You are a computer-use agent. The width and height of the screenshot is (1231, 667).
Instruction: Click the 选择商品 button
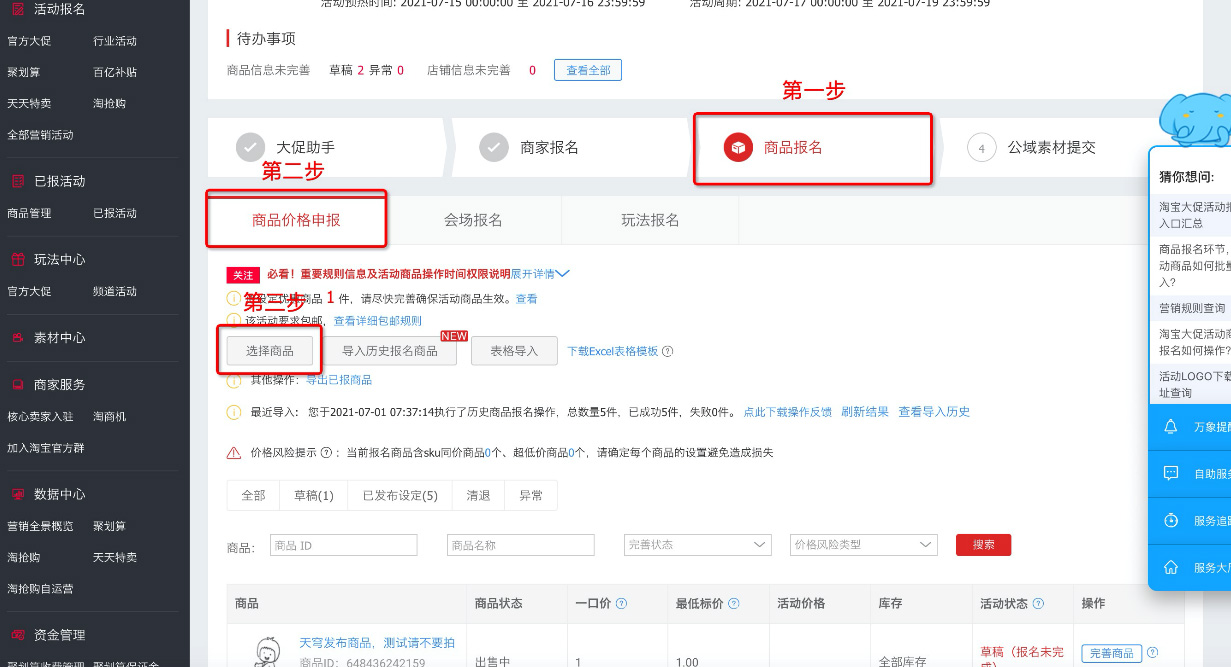click(x=269, y=350)
